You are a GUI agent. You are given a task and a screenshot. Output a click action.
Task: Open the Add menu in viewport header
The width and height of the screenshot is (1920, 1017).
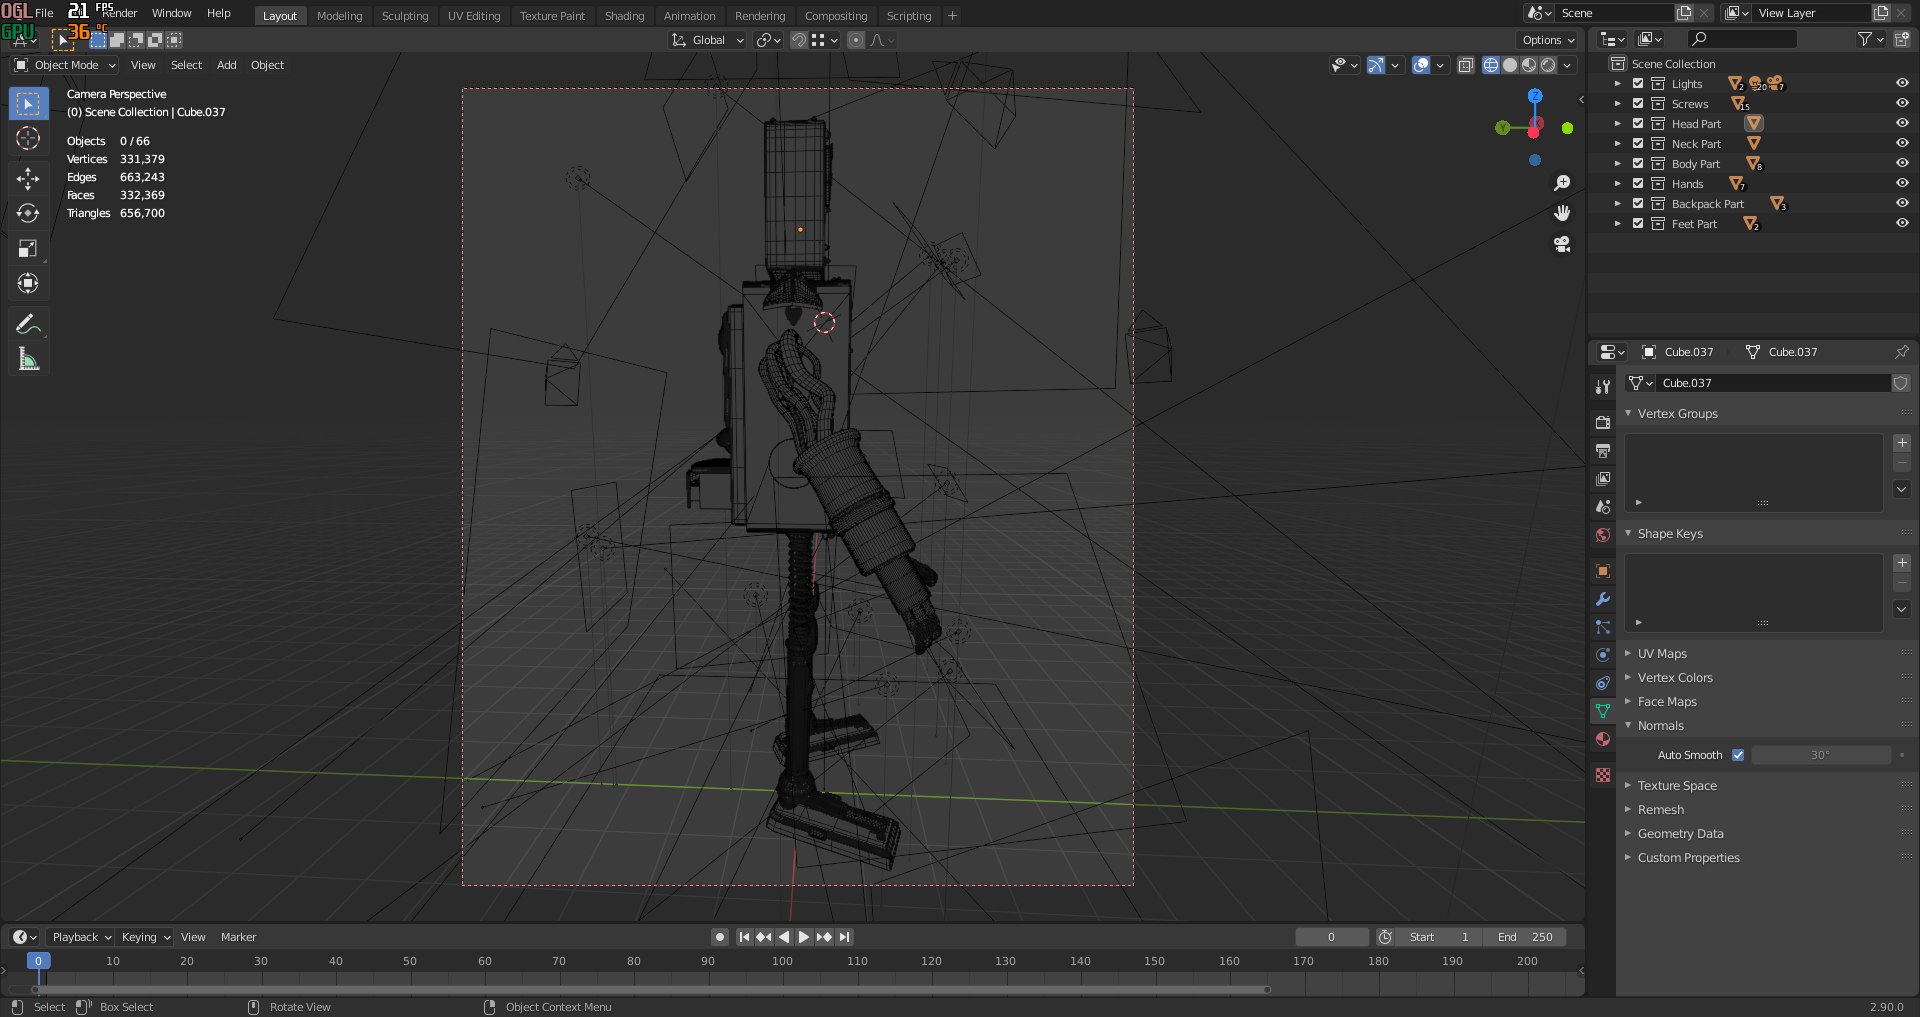[226, 65]
